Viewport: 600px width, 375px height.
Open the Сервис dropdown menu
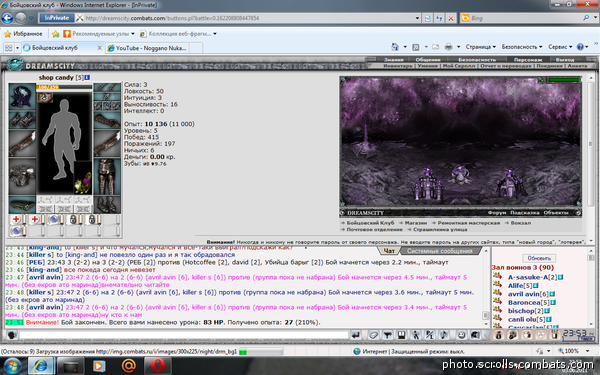tap(560, 47)
